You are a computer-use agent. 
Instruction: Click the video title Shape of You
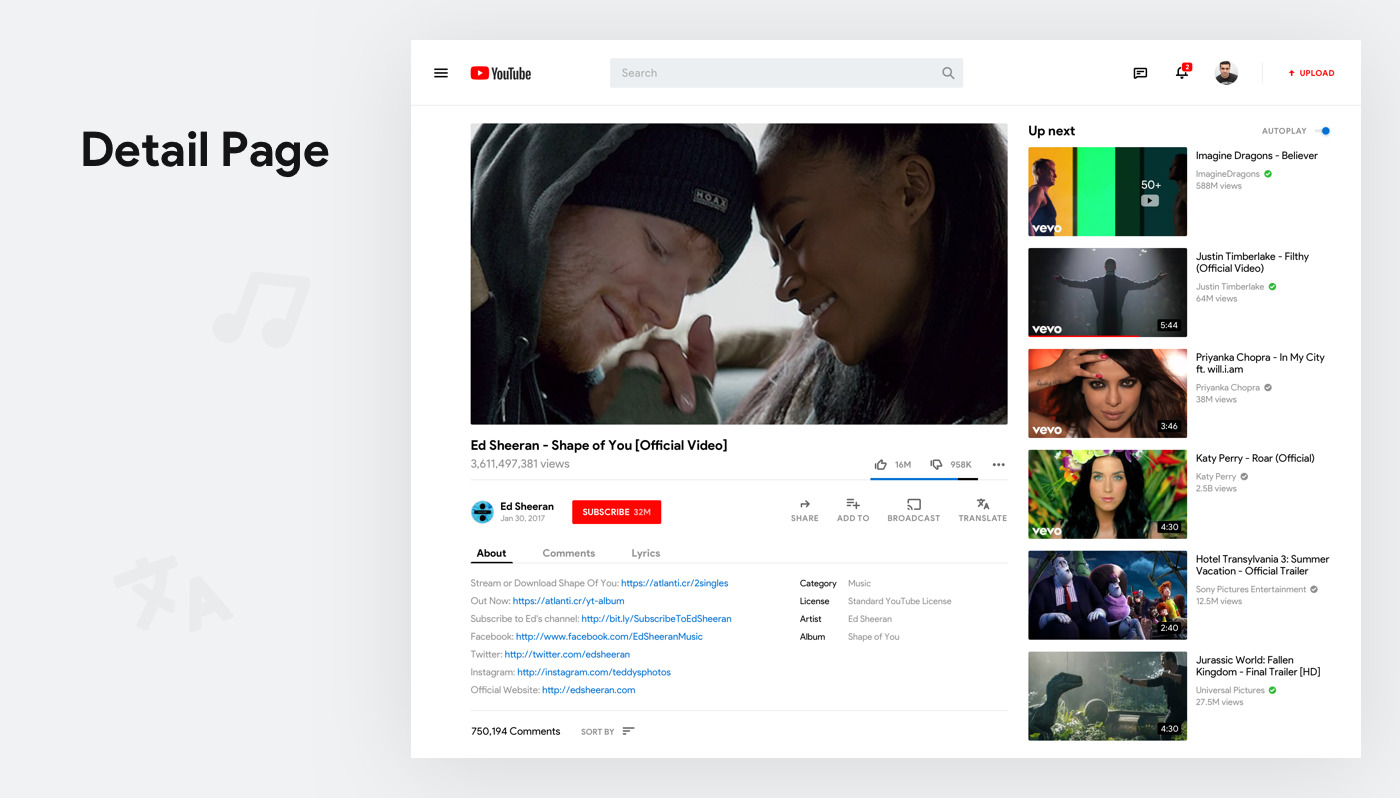599,445
